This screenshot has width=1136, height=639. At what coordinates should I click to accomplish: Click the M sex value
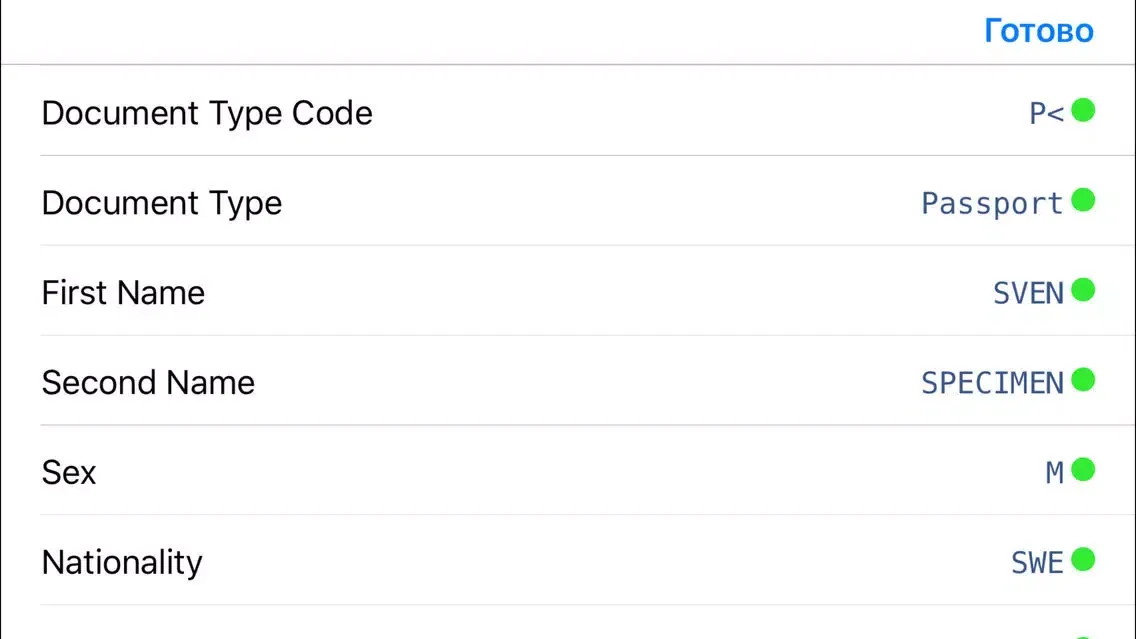[1055, 473]
